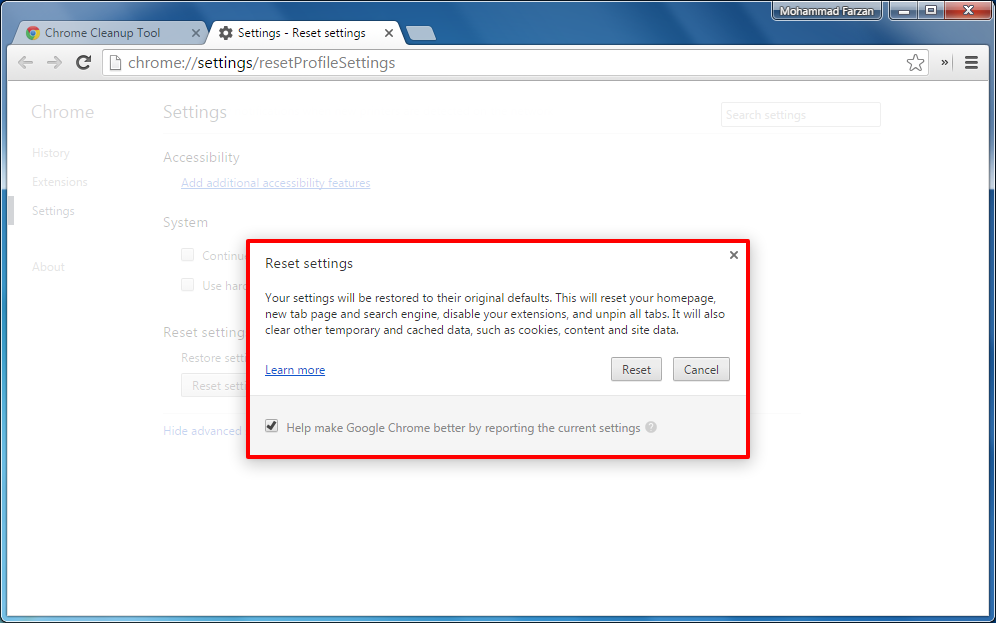996x623 pixels.
Task: Open the Learn more link
Action: [295, 370]
